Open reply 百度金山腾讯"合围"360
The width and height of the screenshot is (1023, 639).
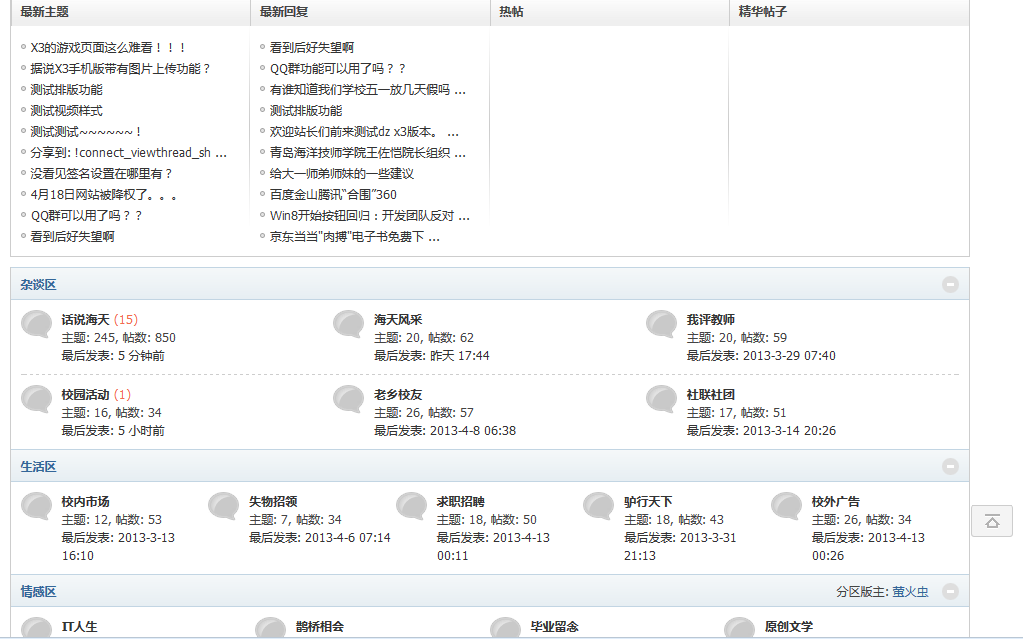click(x=333, y=195)
